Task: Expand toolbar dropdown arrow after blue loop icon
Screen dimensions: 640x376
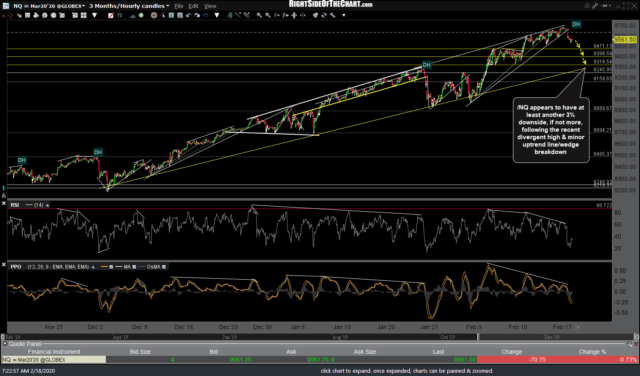Action: tap(217, 16)
